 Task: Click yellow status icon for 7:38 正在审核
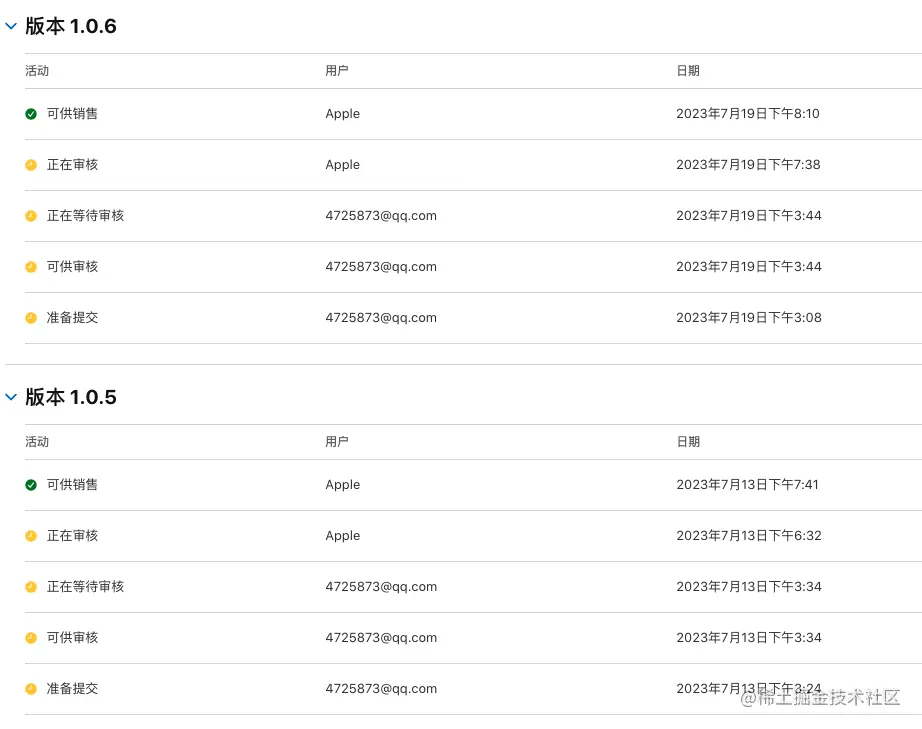[x=31, y=165]
